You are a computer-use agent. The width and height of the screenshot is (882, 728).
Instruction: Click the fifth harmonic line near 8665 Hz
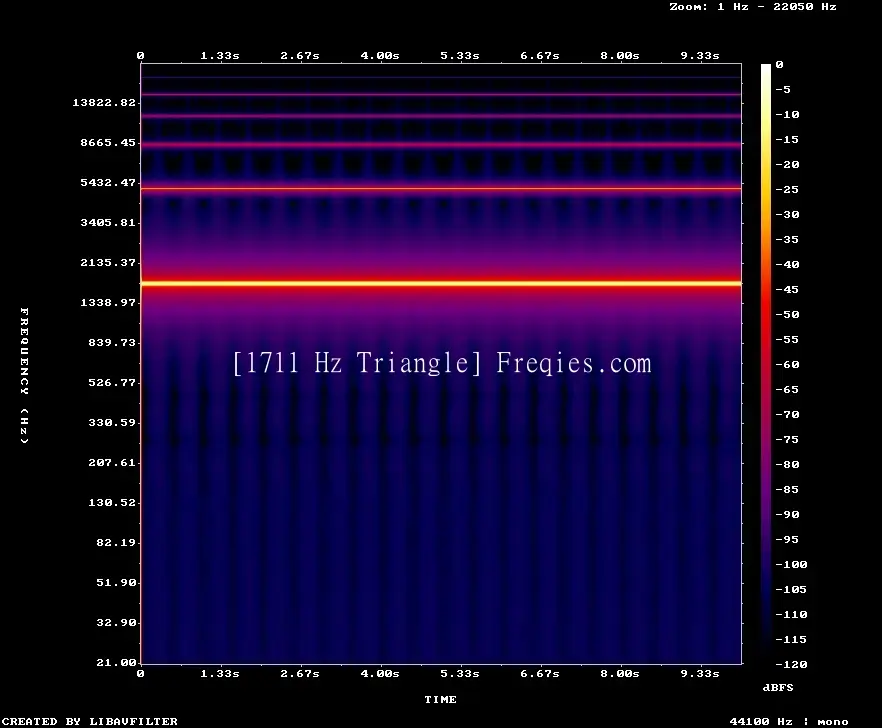(x=441, y=145)
